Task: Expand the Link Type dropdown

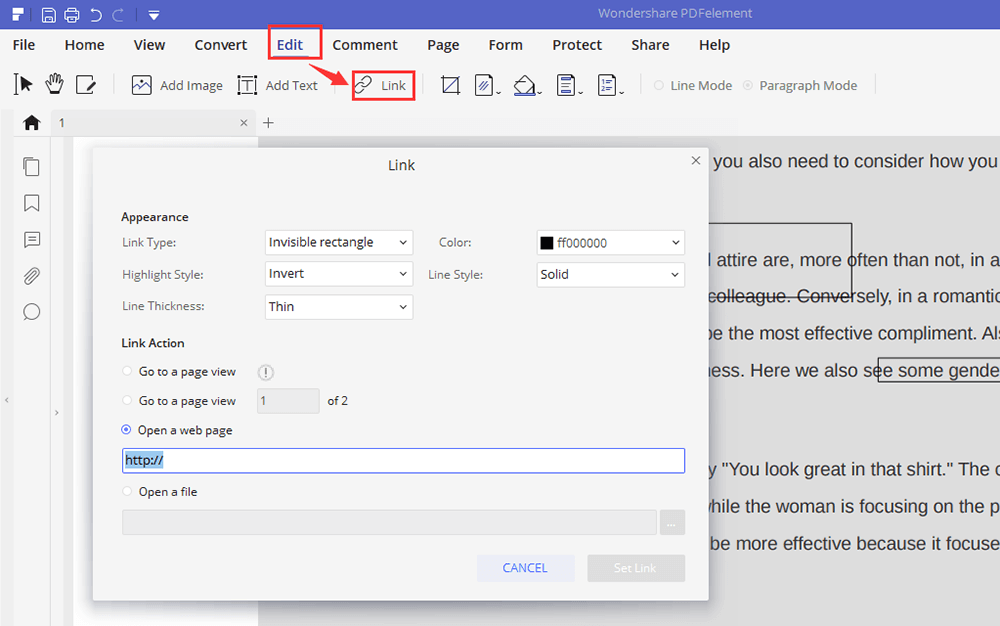Action: (x=339, y=242)
